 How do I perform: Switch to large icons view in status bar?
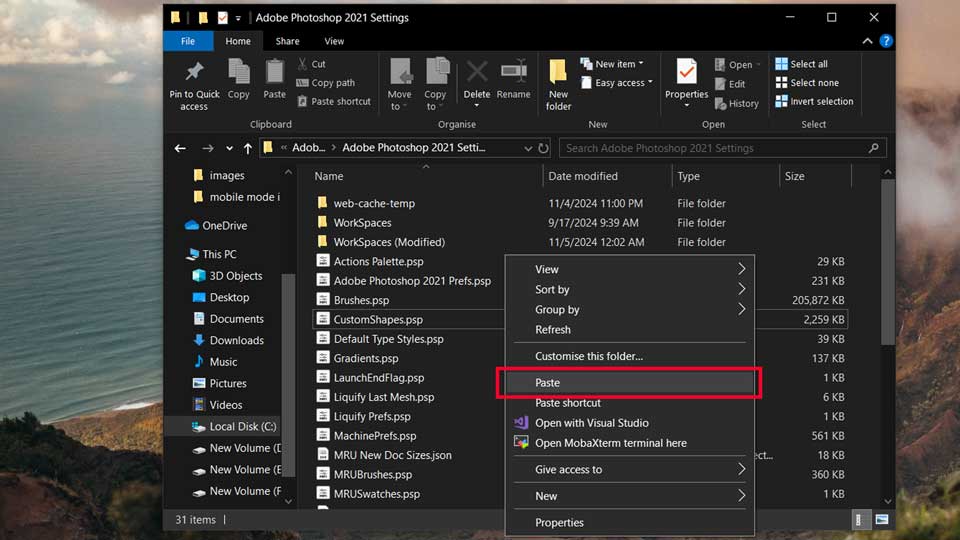pos(882,520)
